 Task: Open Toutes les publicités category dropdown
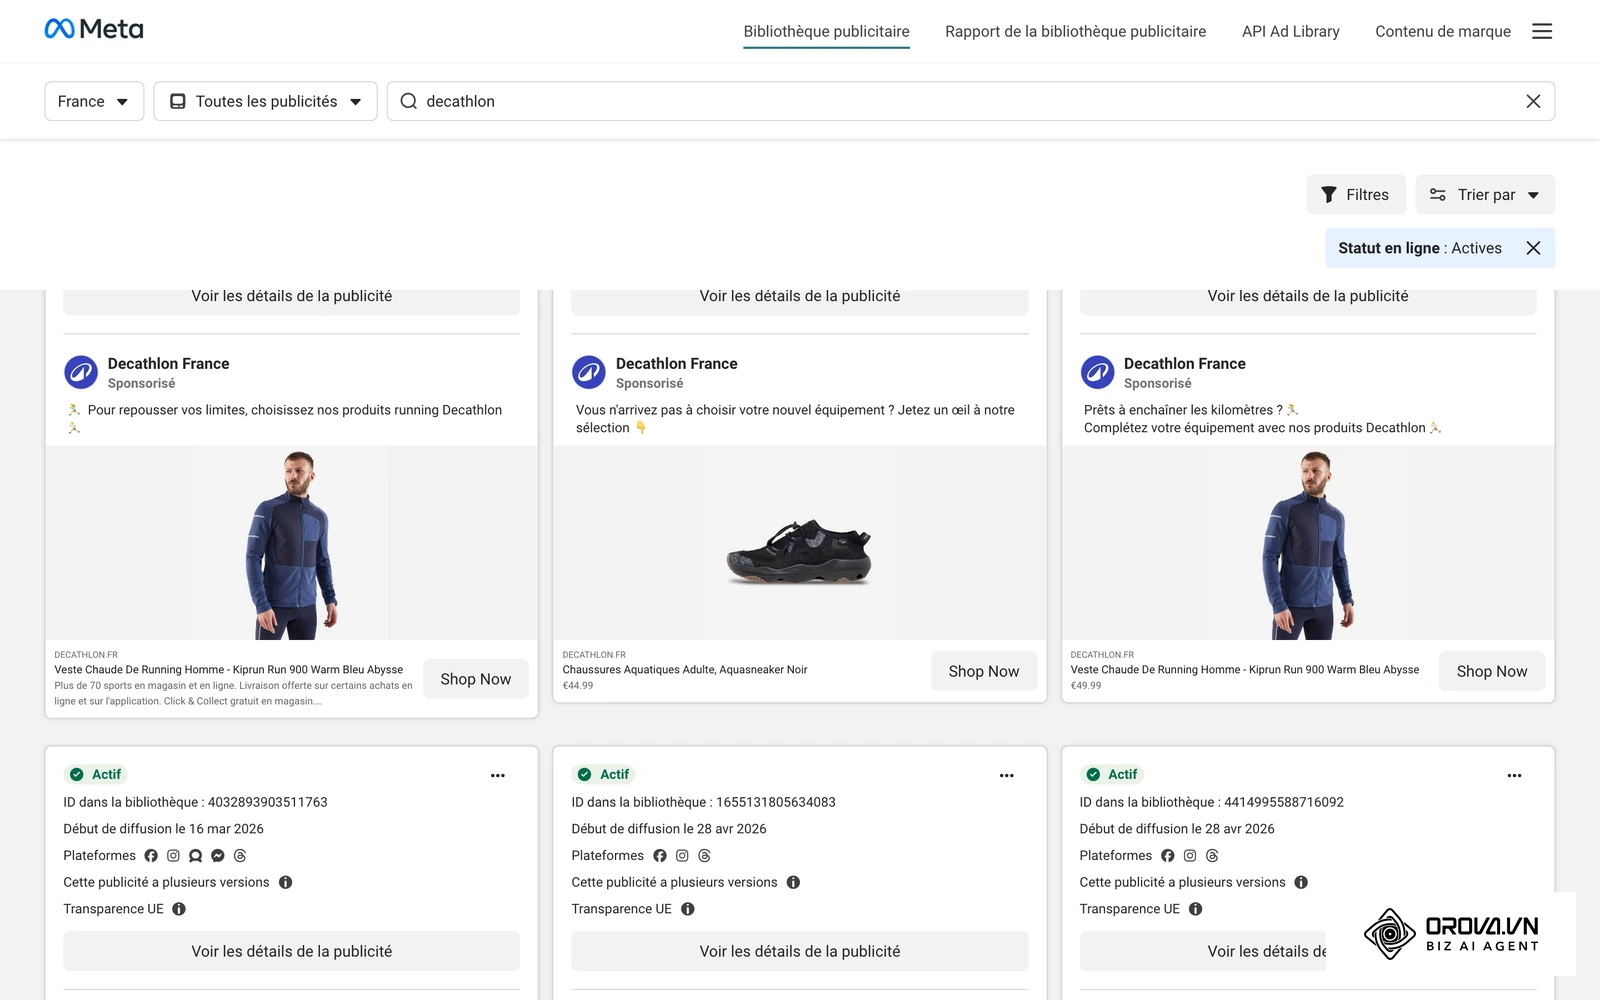265,101
